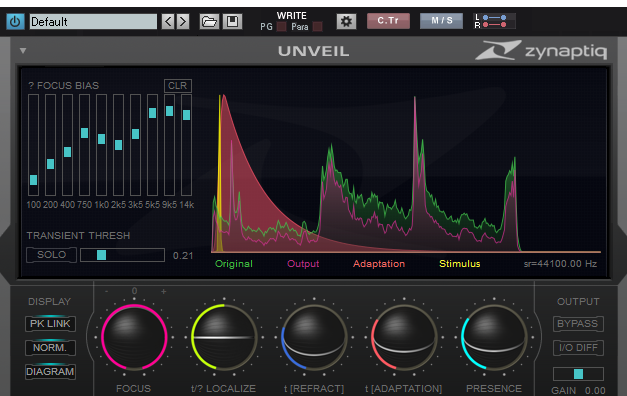Click the 0.21 transient threshold value
The height and width of the screenshot is (396, 627).
click(183, 256)
